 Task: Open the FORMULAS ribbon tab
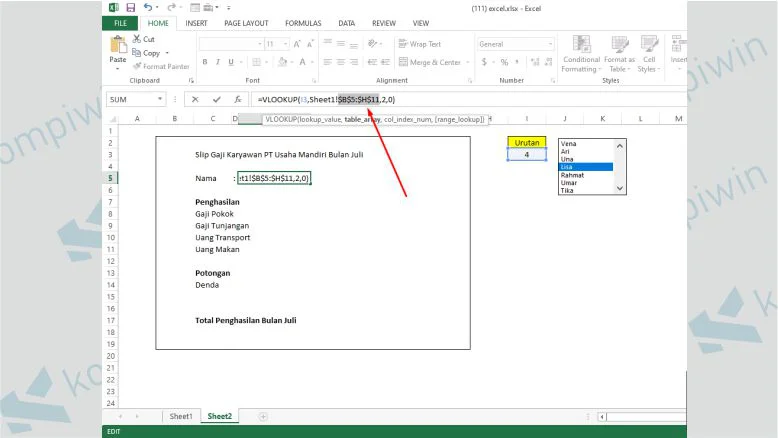click(x=303, y=23)
